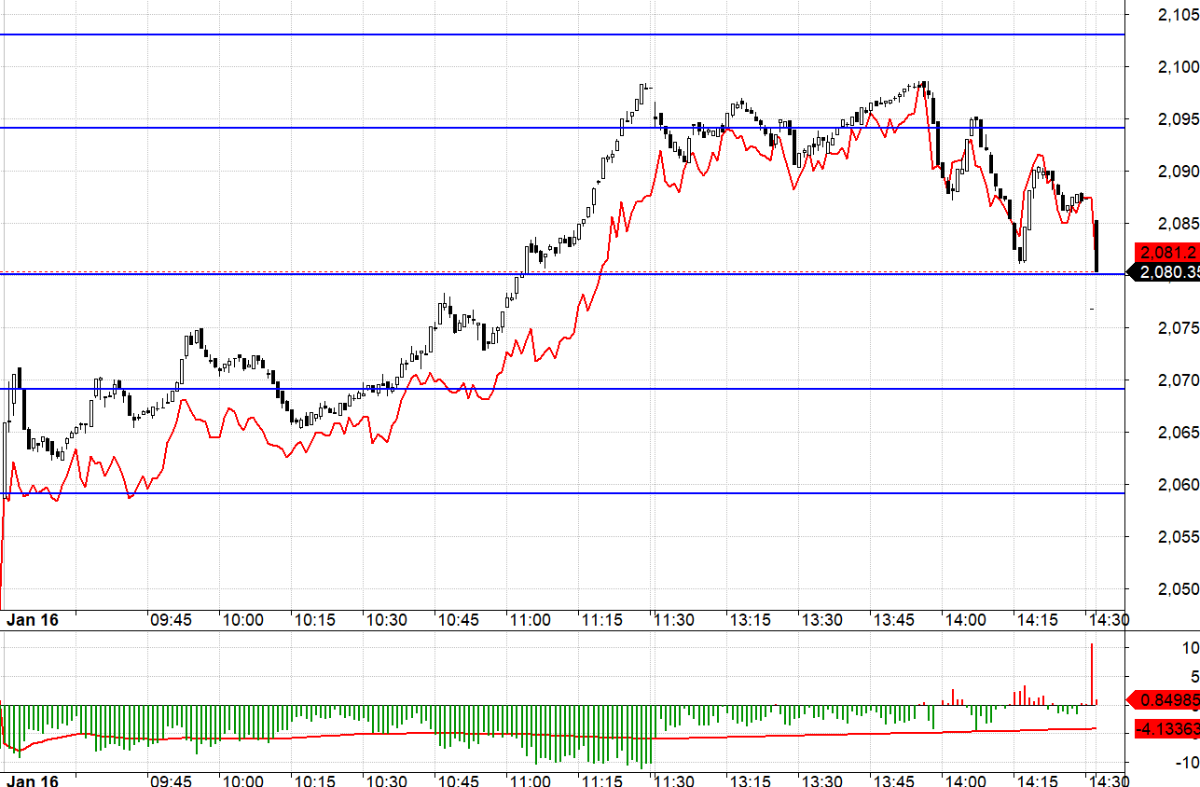Click 14:00 on the bottom indicator time axis

(x=962, y=780)
